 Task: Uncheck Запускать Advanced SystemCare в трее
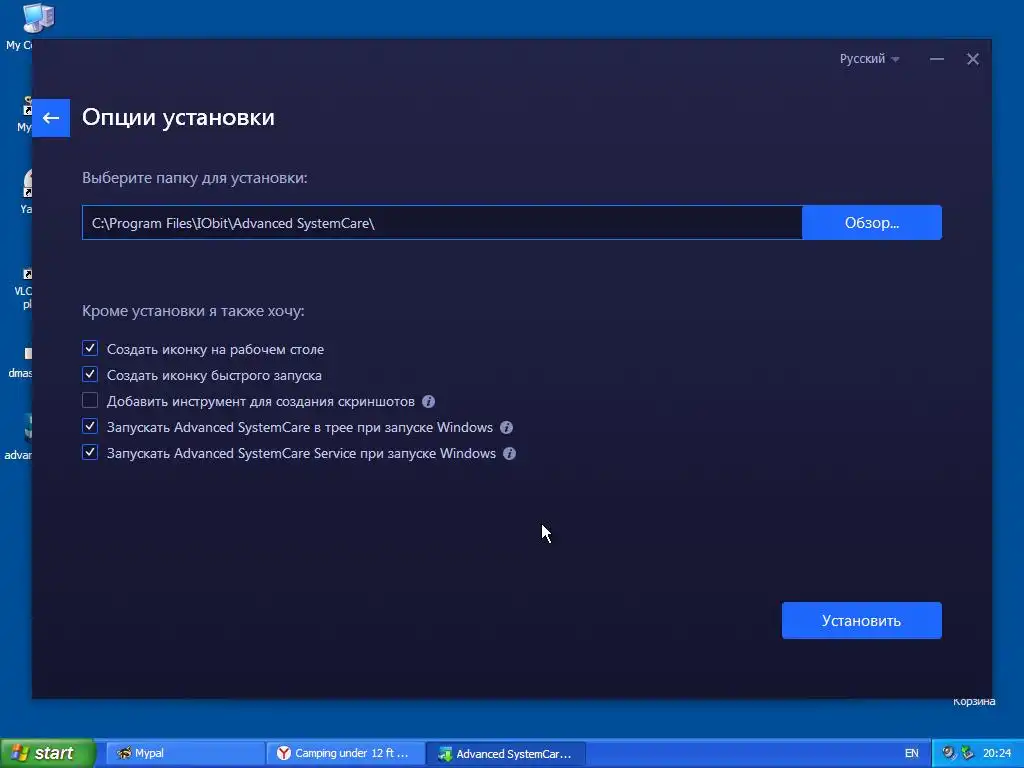(90, 426)
